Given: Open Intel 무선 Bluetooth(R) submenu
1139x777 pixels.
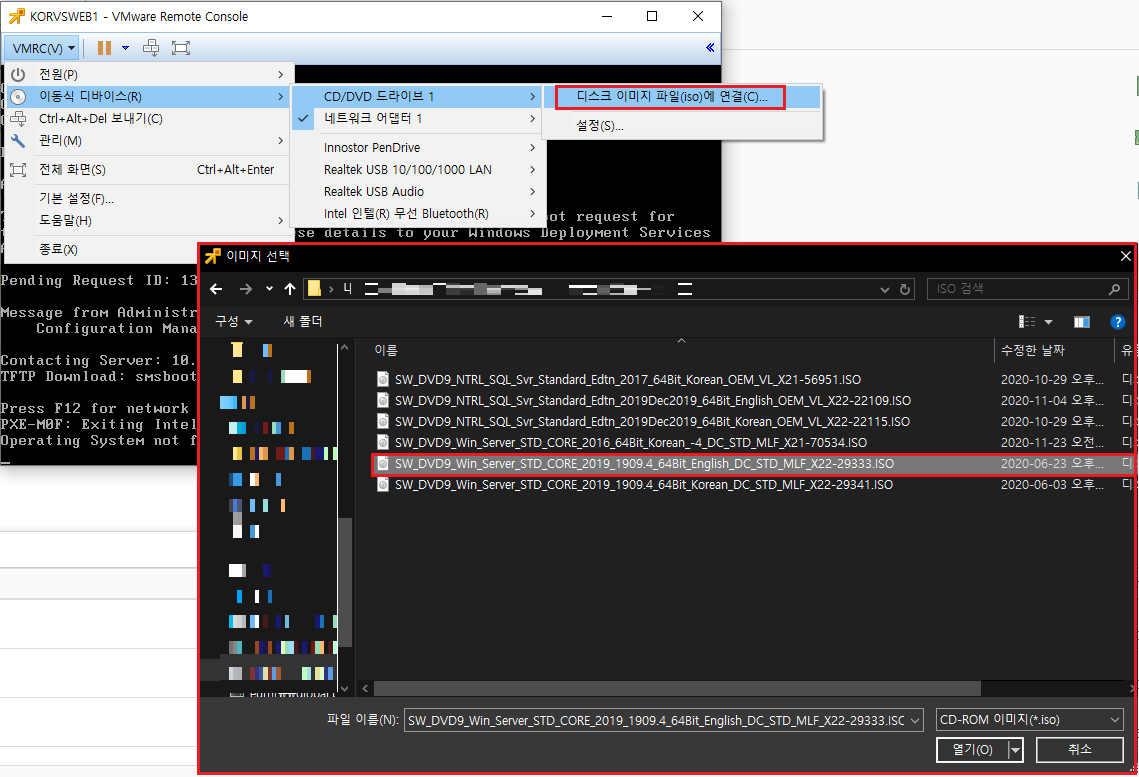Looking at the screenshot, I should (416, 213).
